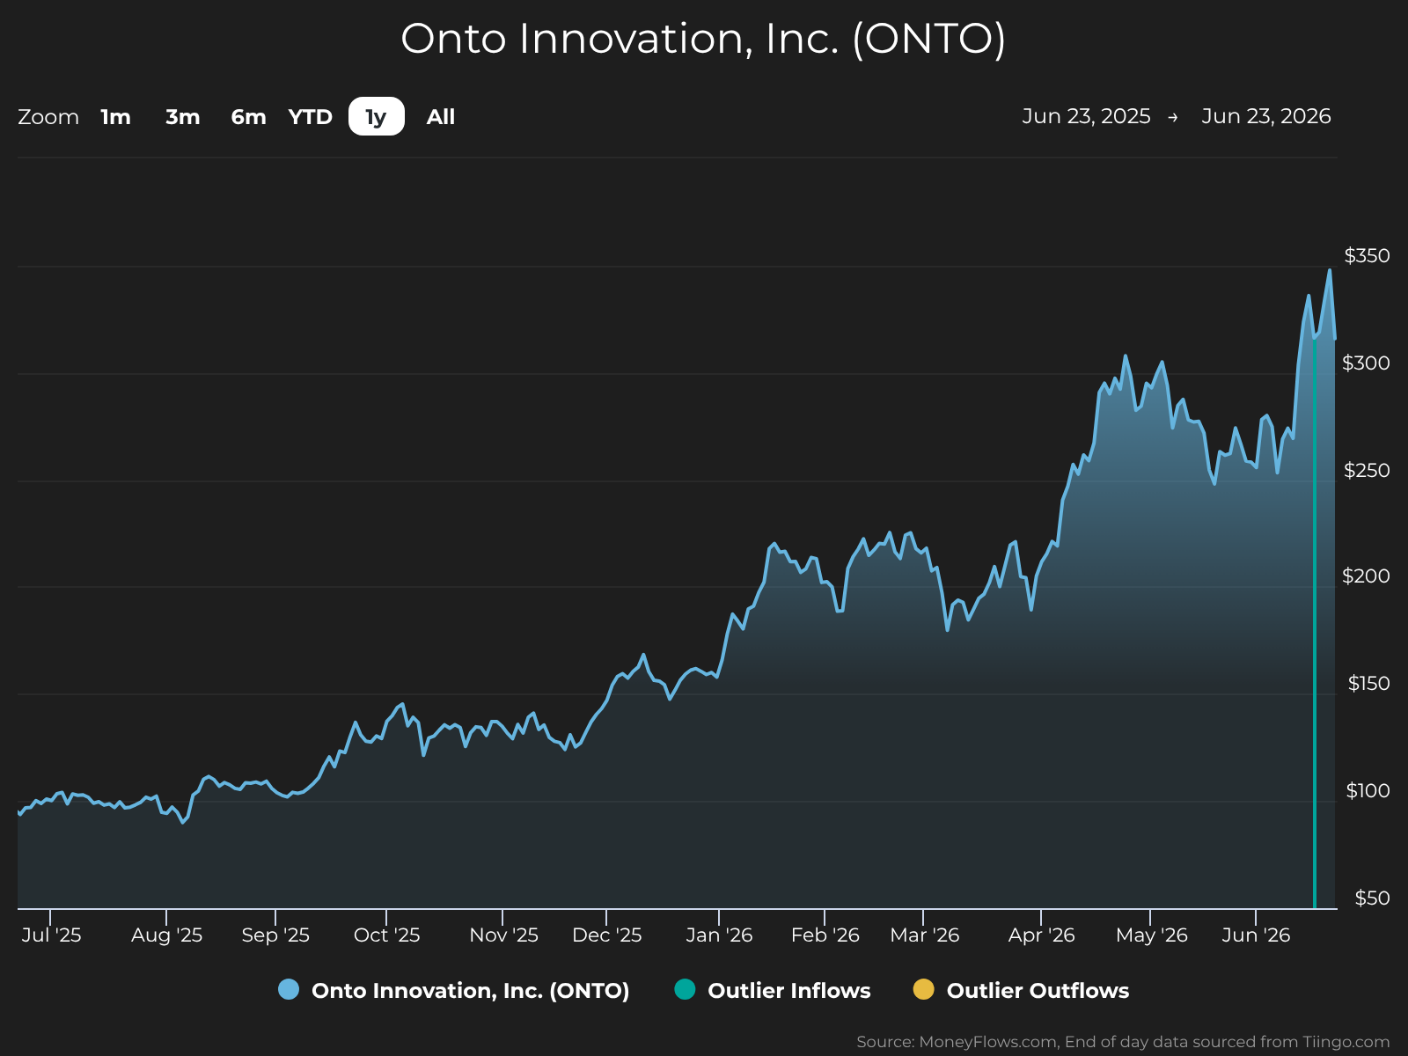Click the Jul '25 axis label
This screenshot has height=1056, width=1408.
[x=51, y=935]
